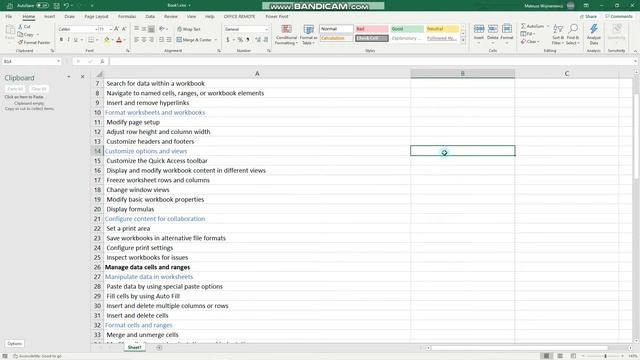Close the Clipboard pane
This screenshot has width=640, height=360.
point(82,77)
